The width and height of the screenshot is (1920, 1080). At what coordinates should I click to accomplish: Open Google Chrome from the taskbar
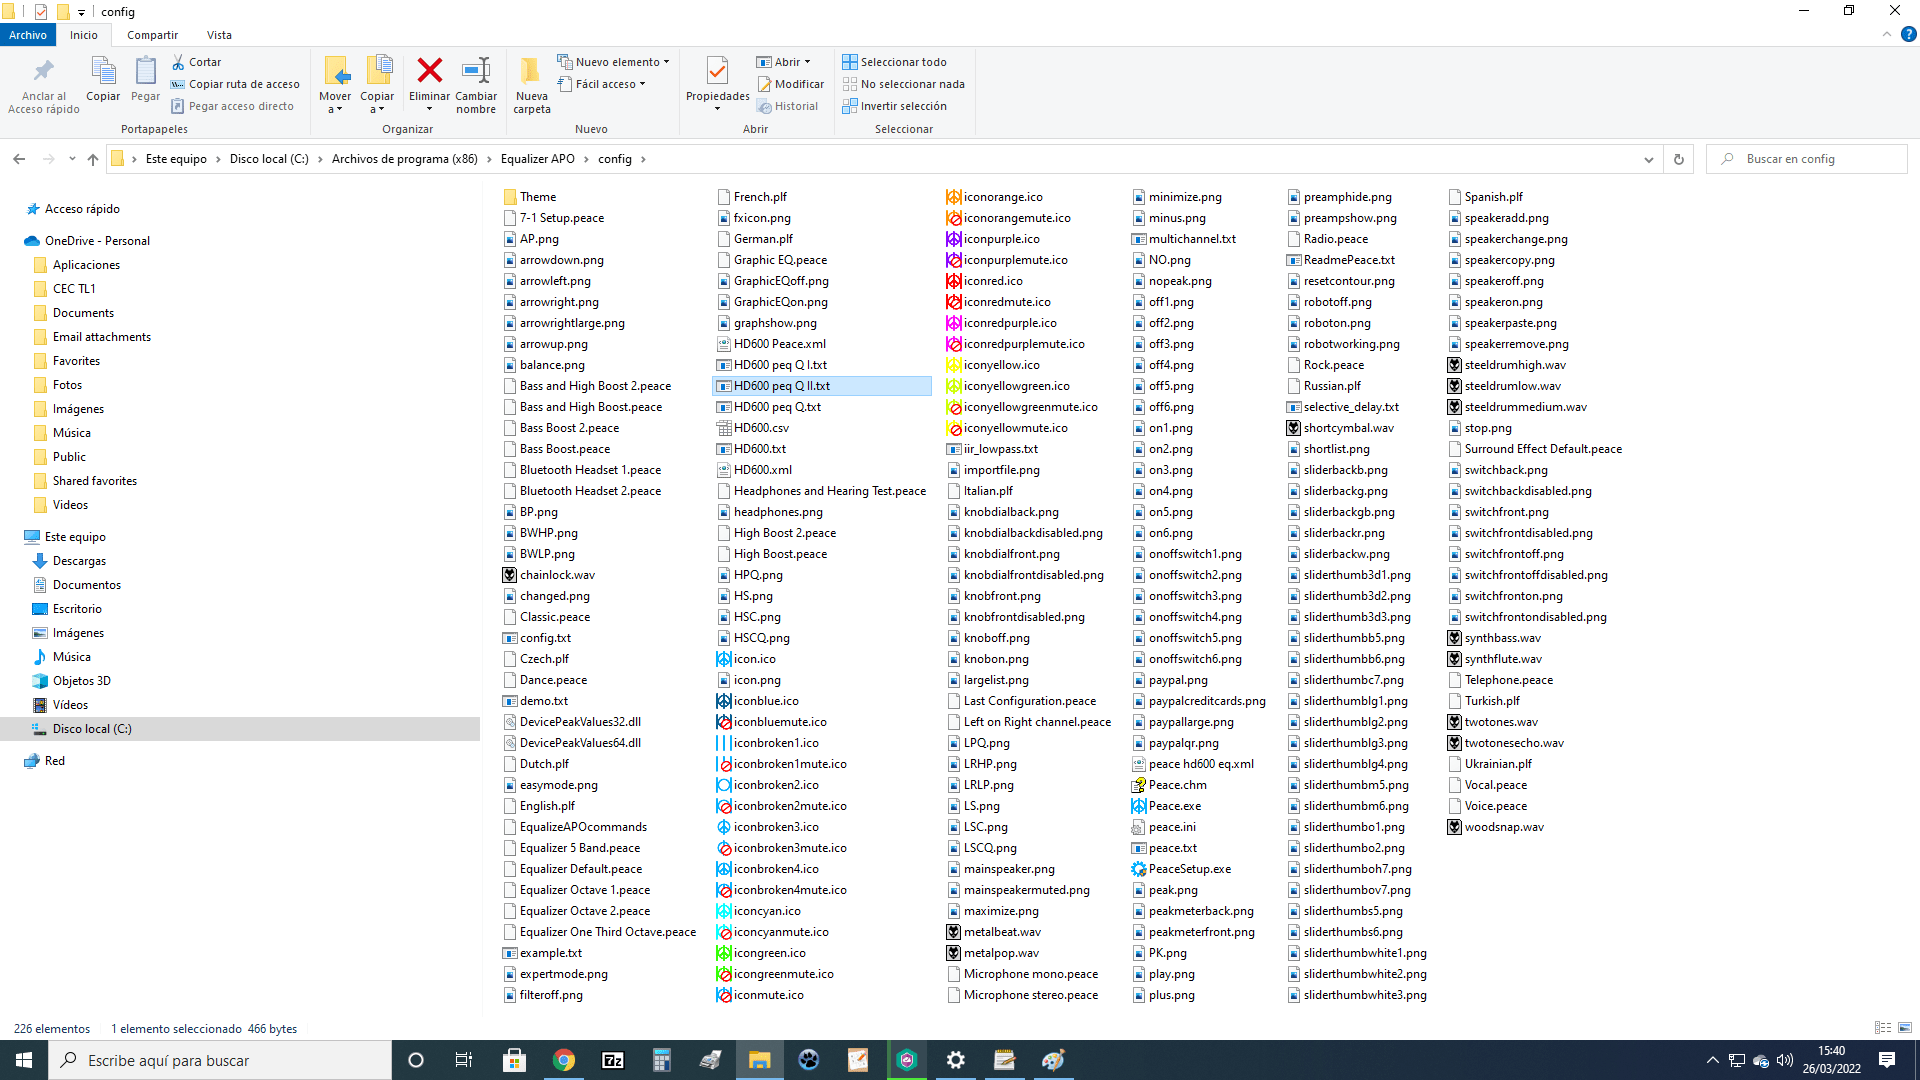tap(564, 1060)
